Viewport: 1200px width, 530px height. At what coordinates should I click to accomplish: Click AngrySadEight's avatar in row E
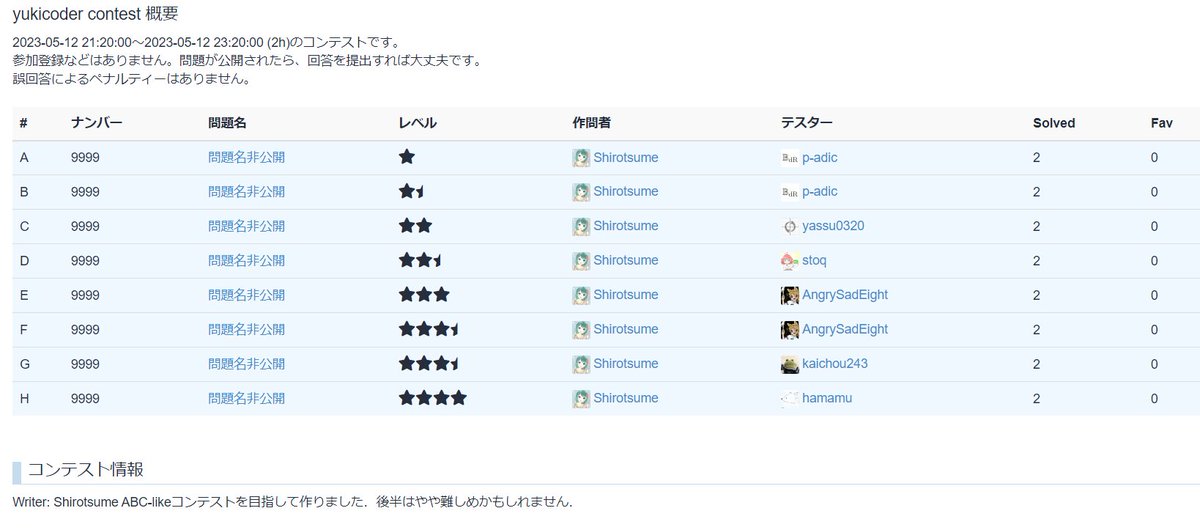[789, 295]
